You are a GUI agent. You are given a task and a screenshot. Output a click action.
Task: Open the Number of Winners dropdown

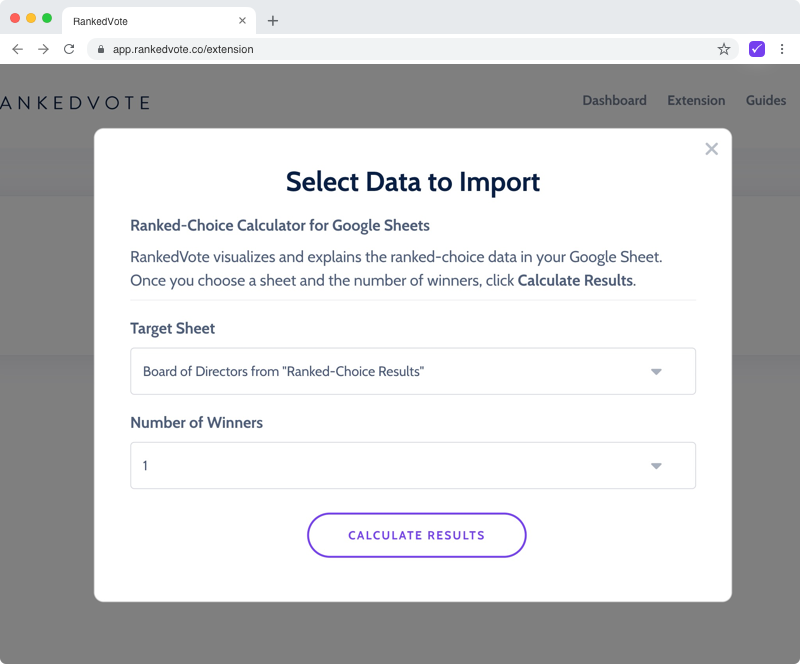pos(412,465)
